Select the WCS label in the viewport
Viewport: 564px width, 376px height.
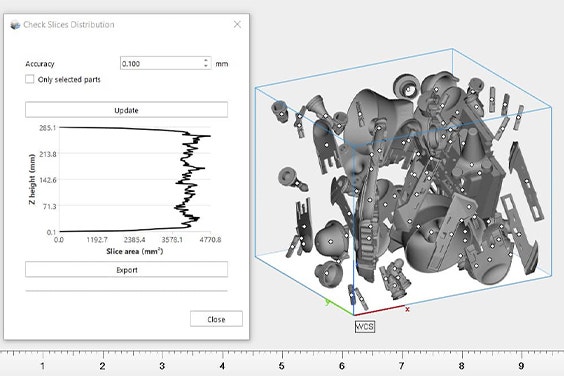point(364,327)
